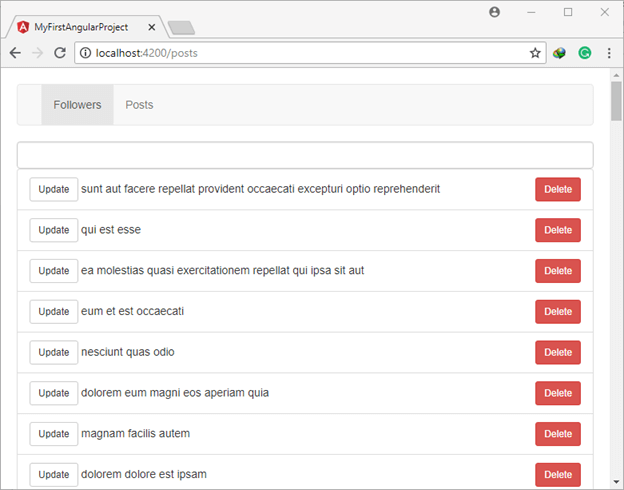The height and width of the screenshot is (490, 624).
Task: Delete the 'dolorem eum magni' post
Action: point(558,393)
